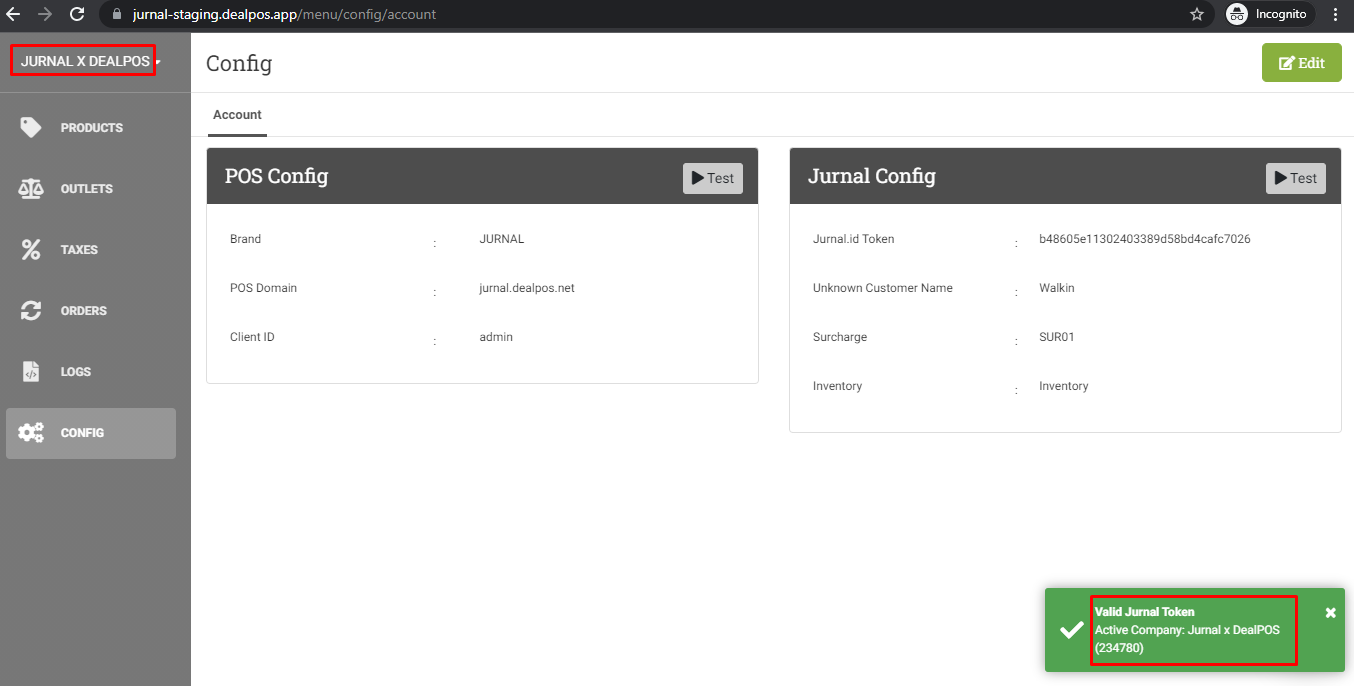Click the address bar URL
The image size is (1354, 686).
pos(284,15)
